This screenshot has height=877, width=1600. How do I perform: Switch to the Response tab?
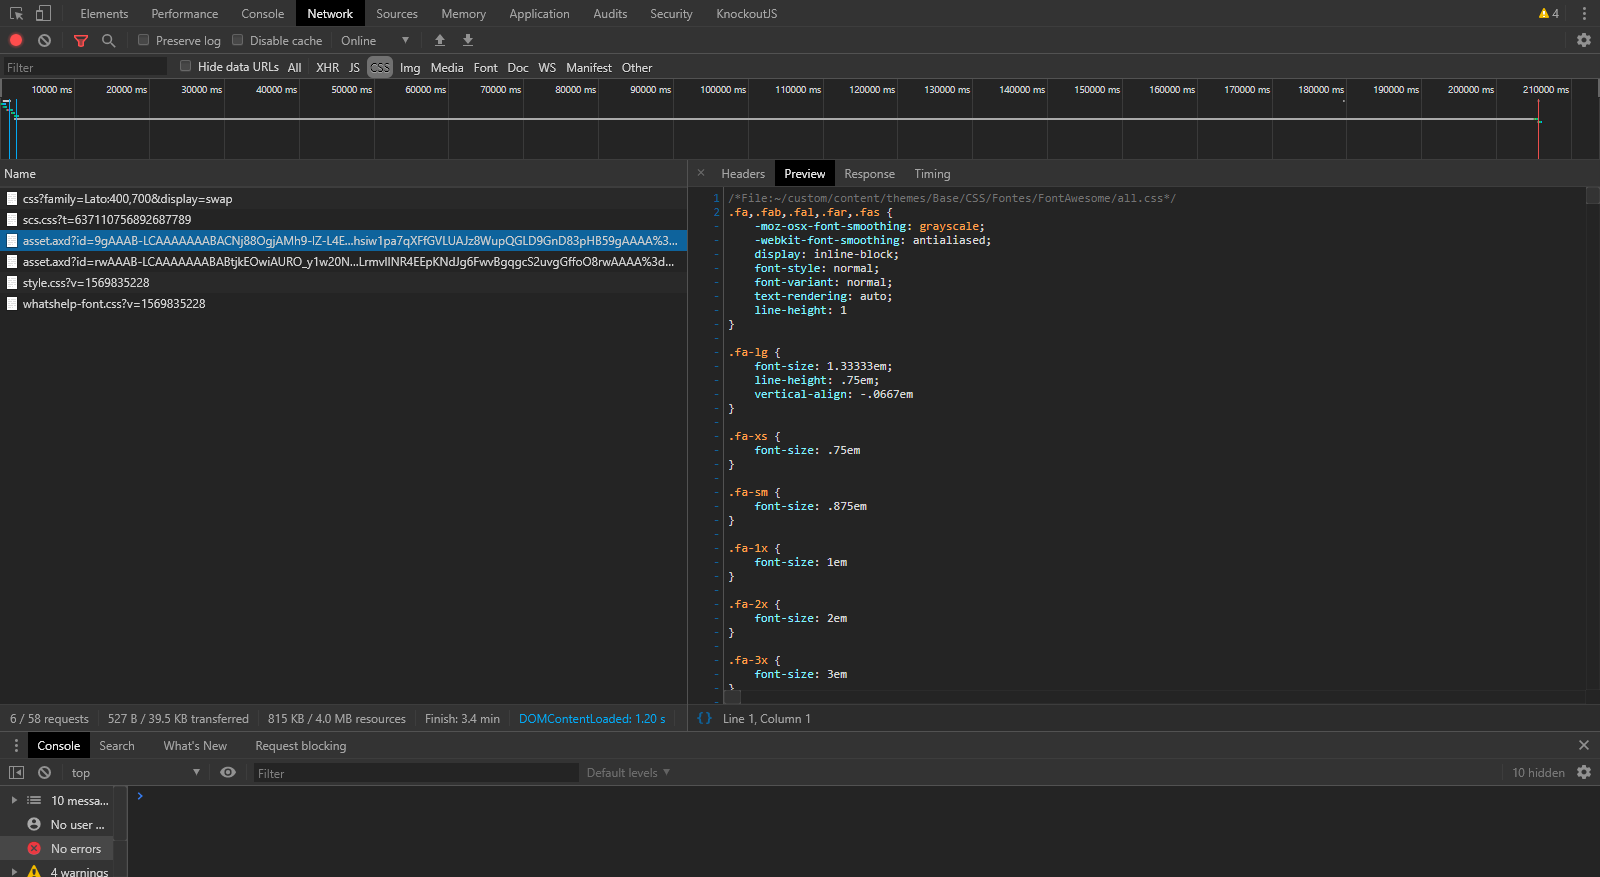click(x=869, y=173)
